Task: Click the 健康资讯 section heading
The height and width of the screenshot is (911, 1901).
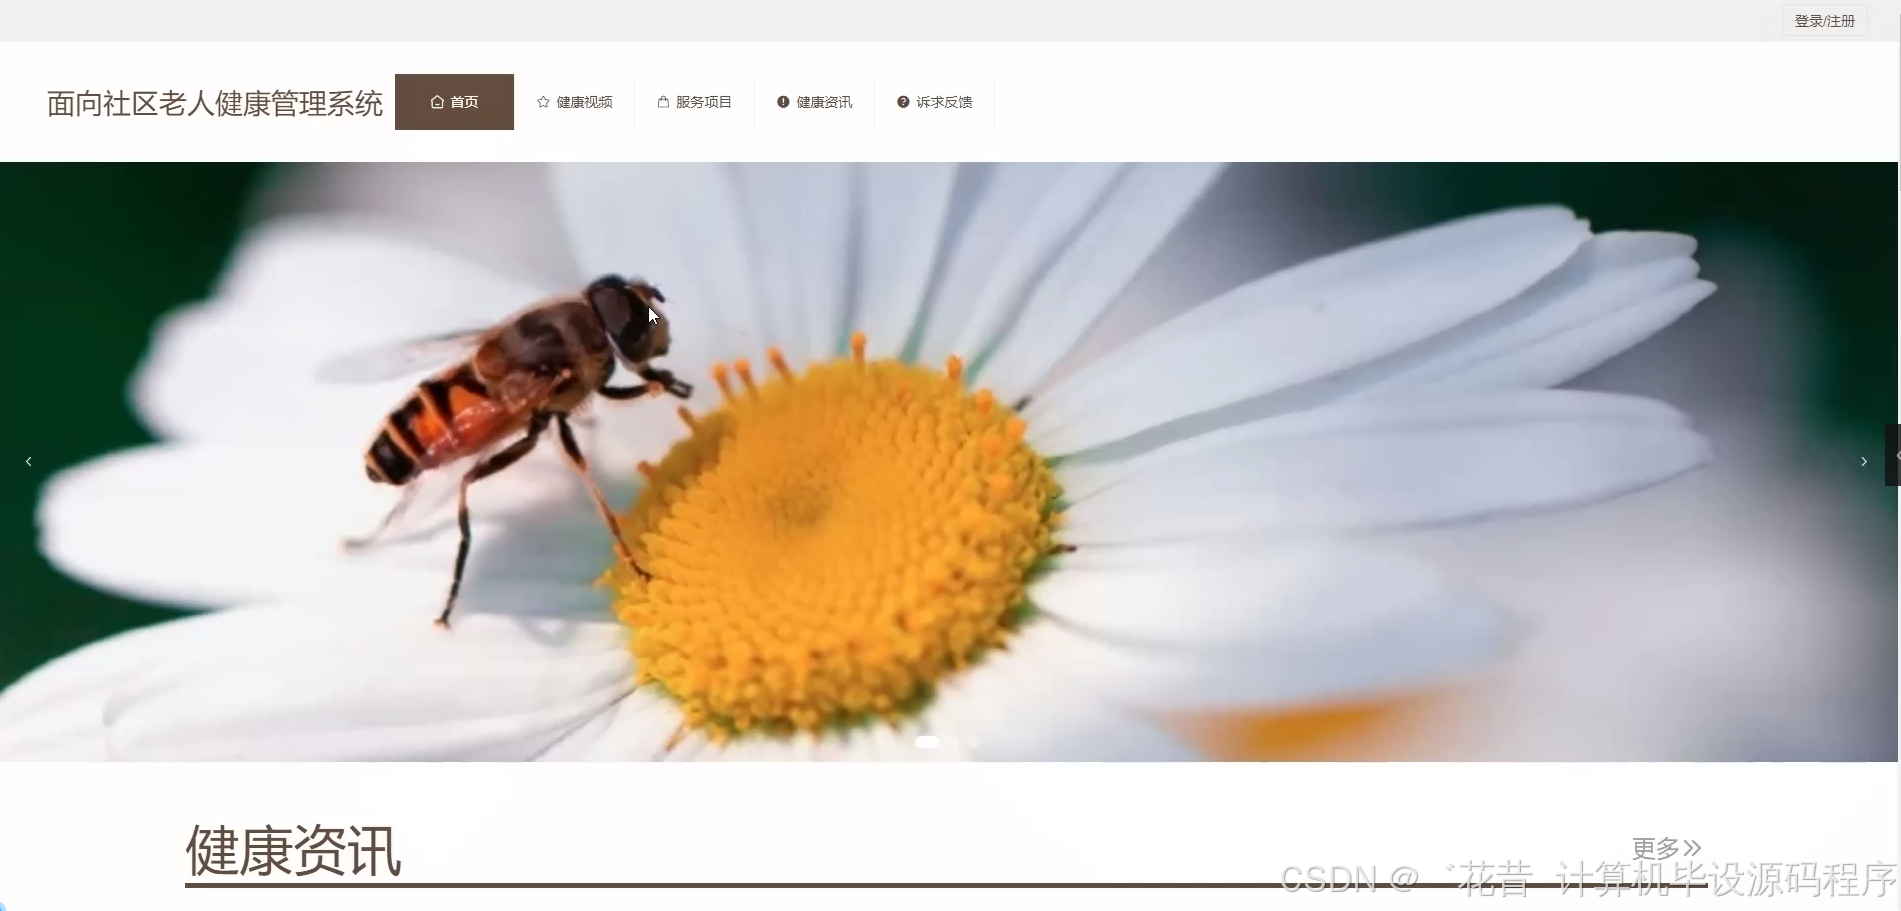Action: coord(294,852)
